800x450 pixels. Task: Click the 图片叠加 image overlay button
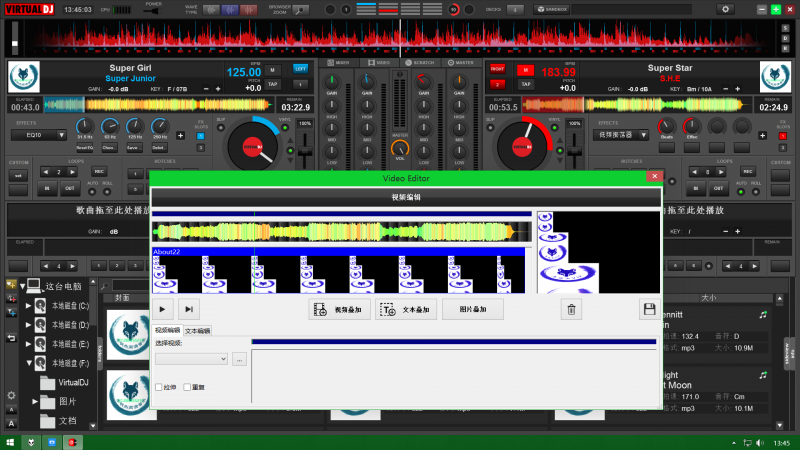[473, 309]
